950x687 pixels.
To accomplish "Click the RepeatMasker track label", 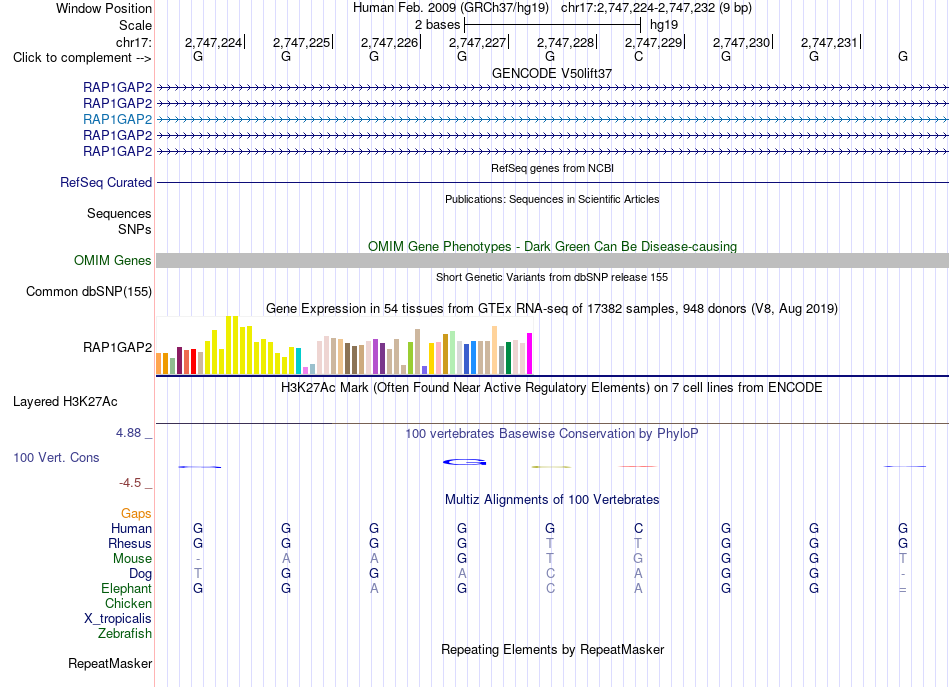I will click(110, 664).
